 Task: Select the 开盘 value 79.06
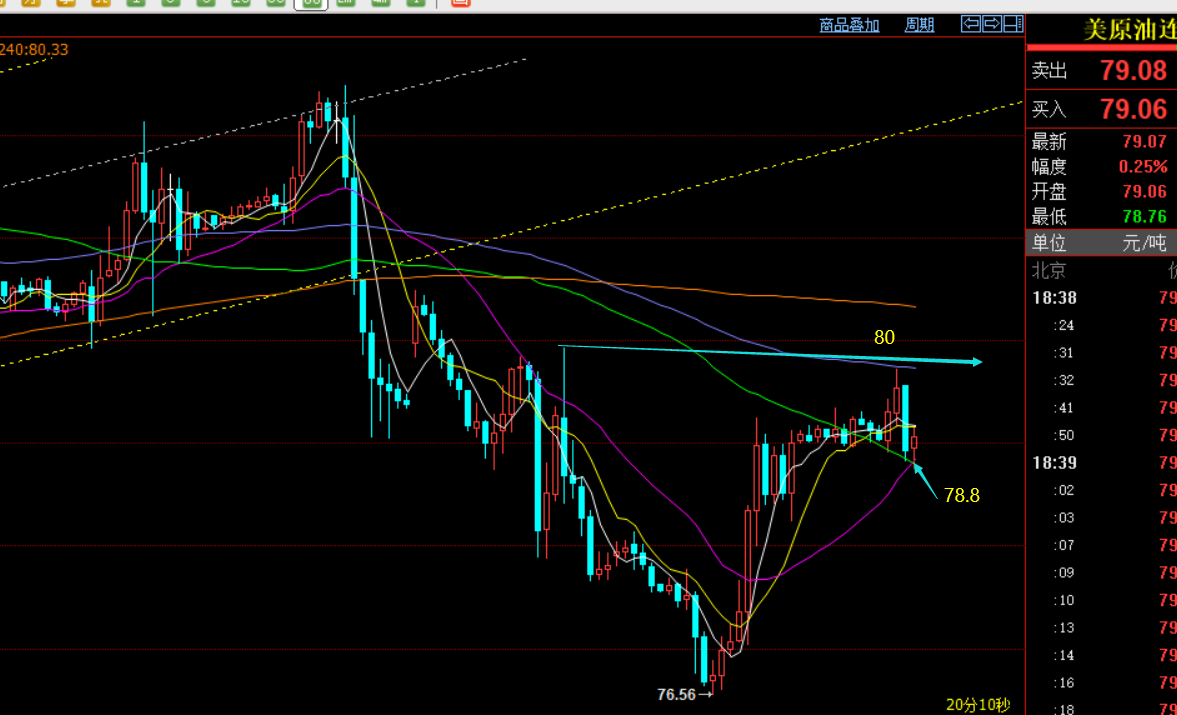coord(1145,191)
